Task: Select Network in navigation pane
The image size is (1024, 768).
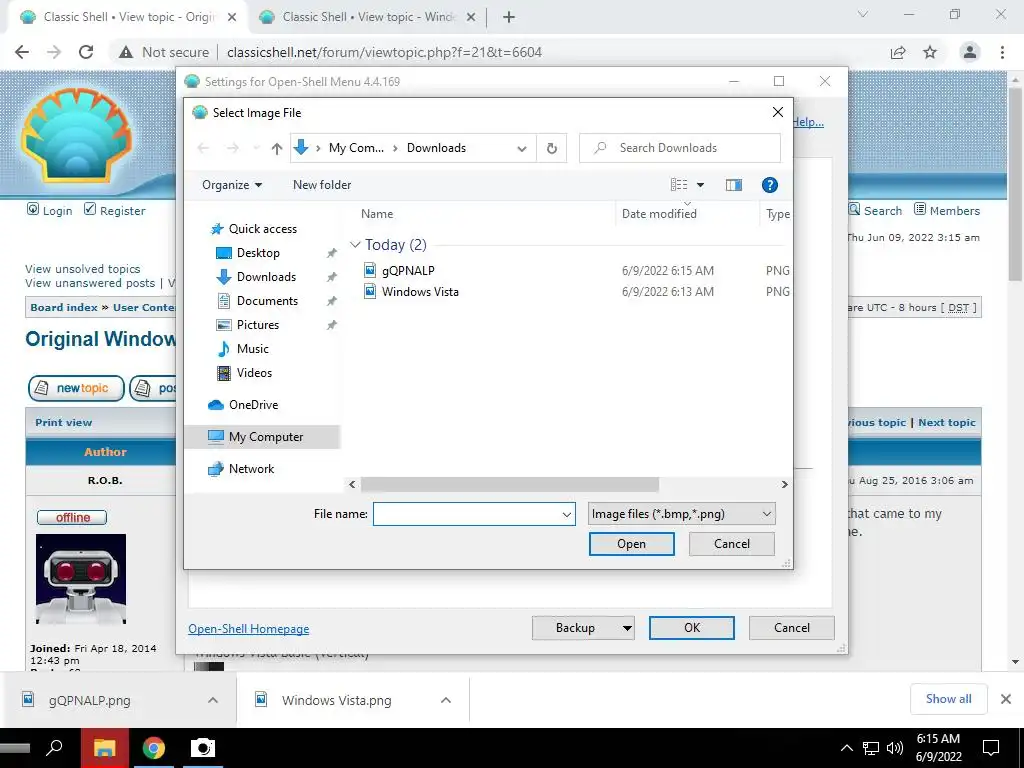Action: click(x=251, y=469)
